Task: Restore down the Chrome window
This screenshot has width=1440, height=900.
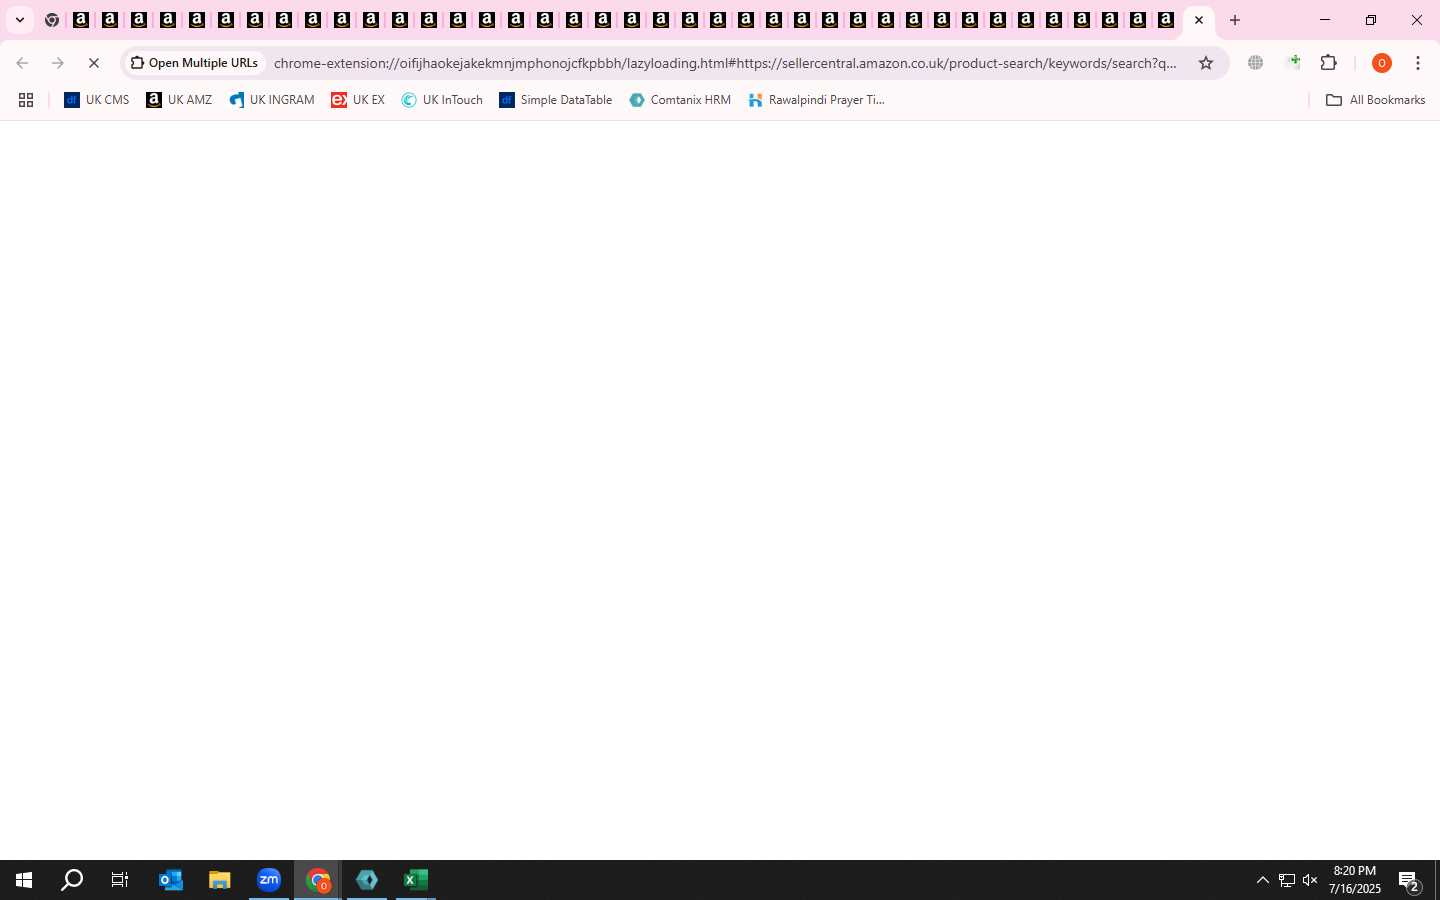Action: pyautogui.click(x=1371, y=20)
